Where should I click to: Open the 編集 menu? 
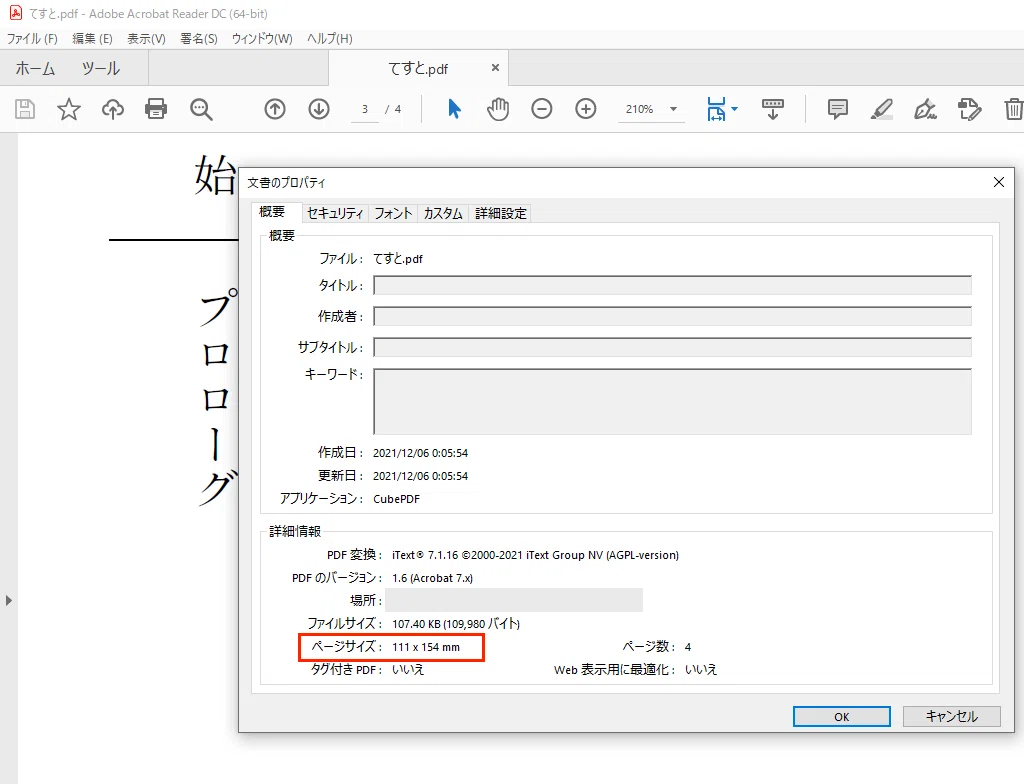92,39
